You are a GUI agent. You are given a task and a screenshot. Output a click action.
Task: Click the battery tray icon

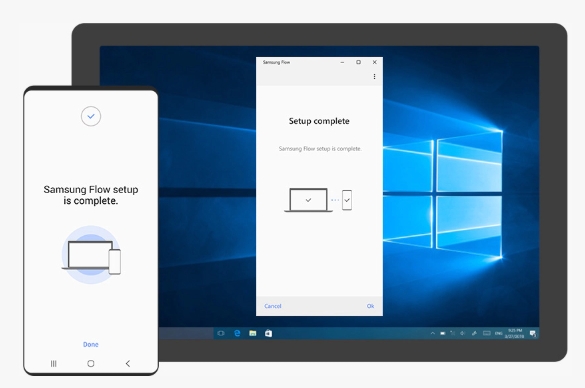pyautogui.click(x=442, y=333)
